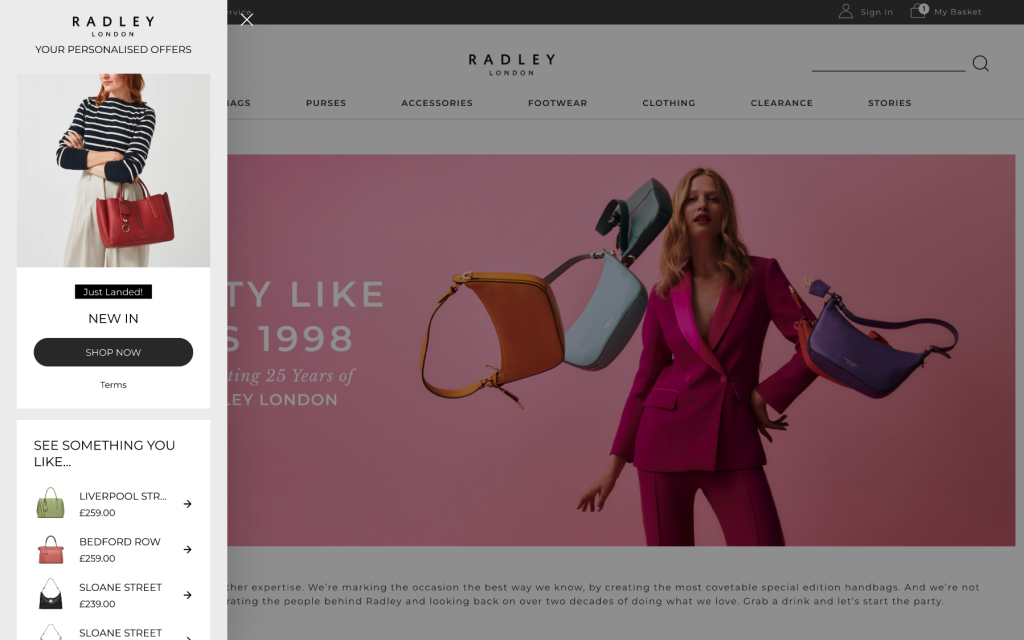Image resolution: width=1024 pixels, height=640 pixels.
Task: Open the Sign In user icon
Action: pyautogui.click(x=846, y=11)
